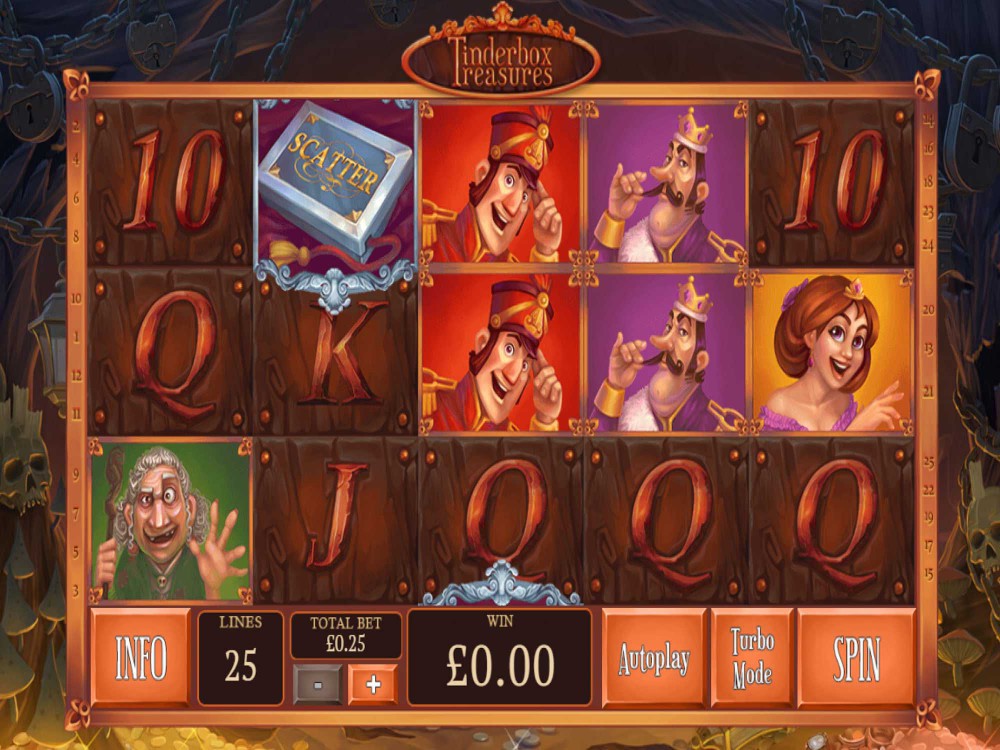
Task: Open the INFO paytable
Action: pos(140,658)
